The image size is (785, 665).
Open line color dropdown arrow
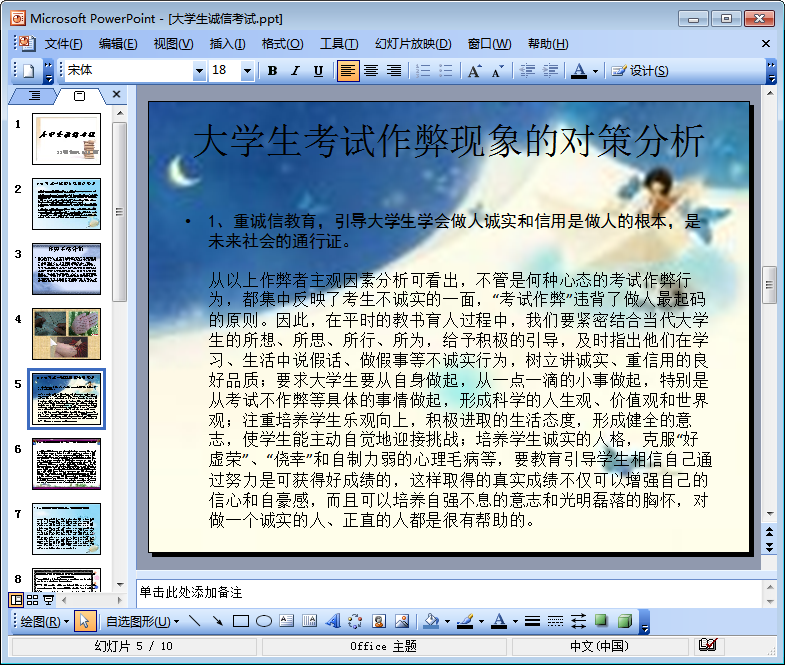click(481, 622)
